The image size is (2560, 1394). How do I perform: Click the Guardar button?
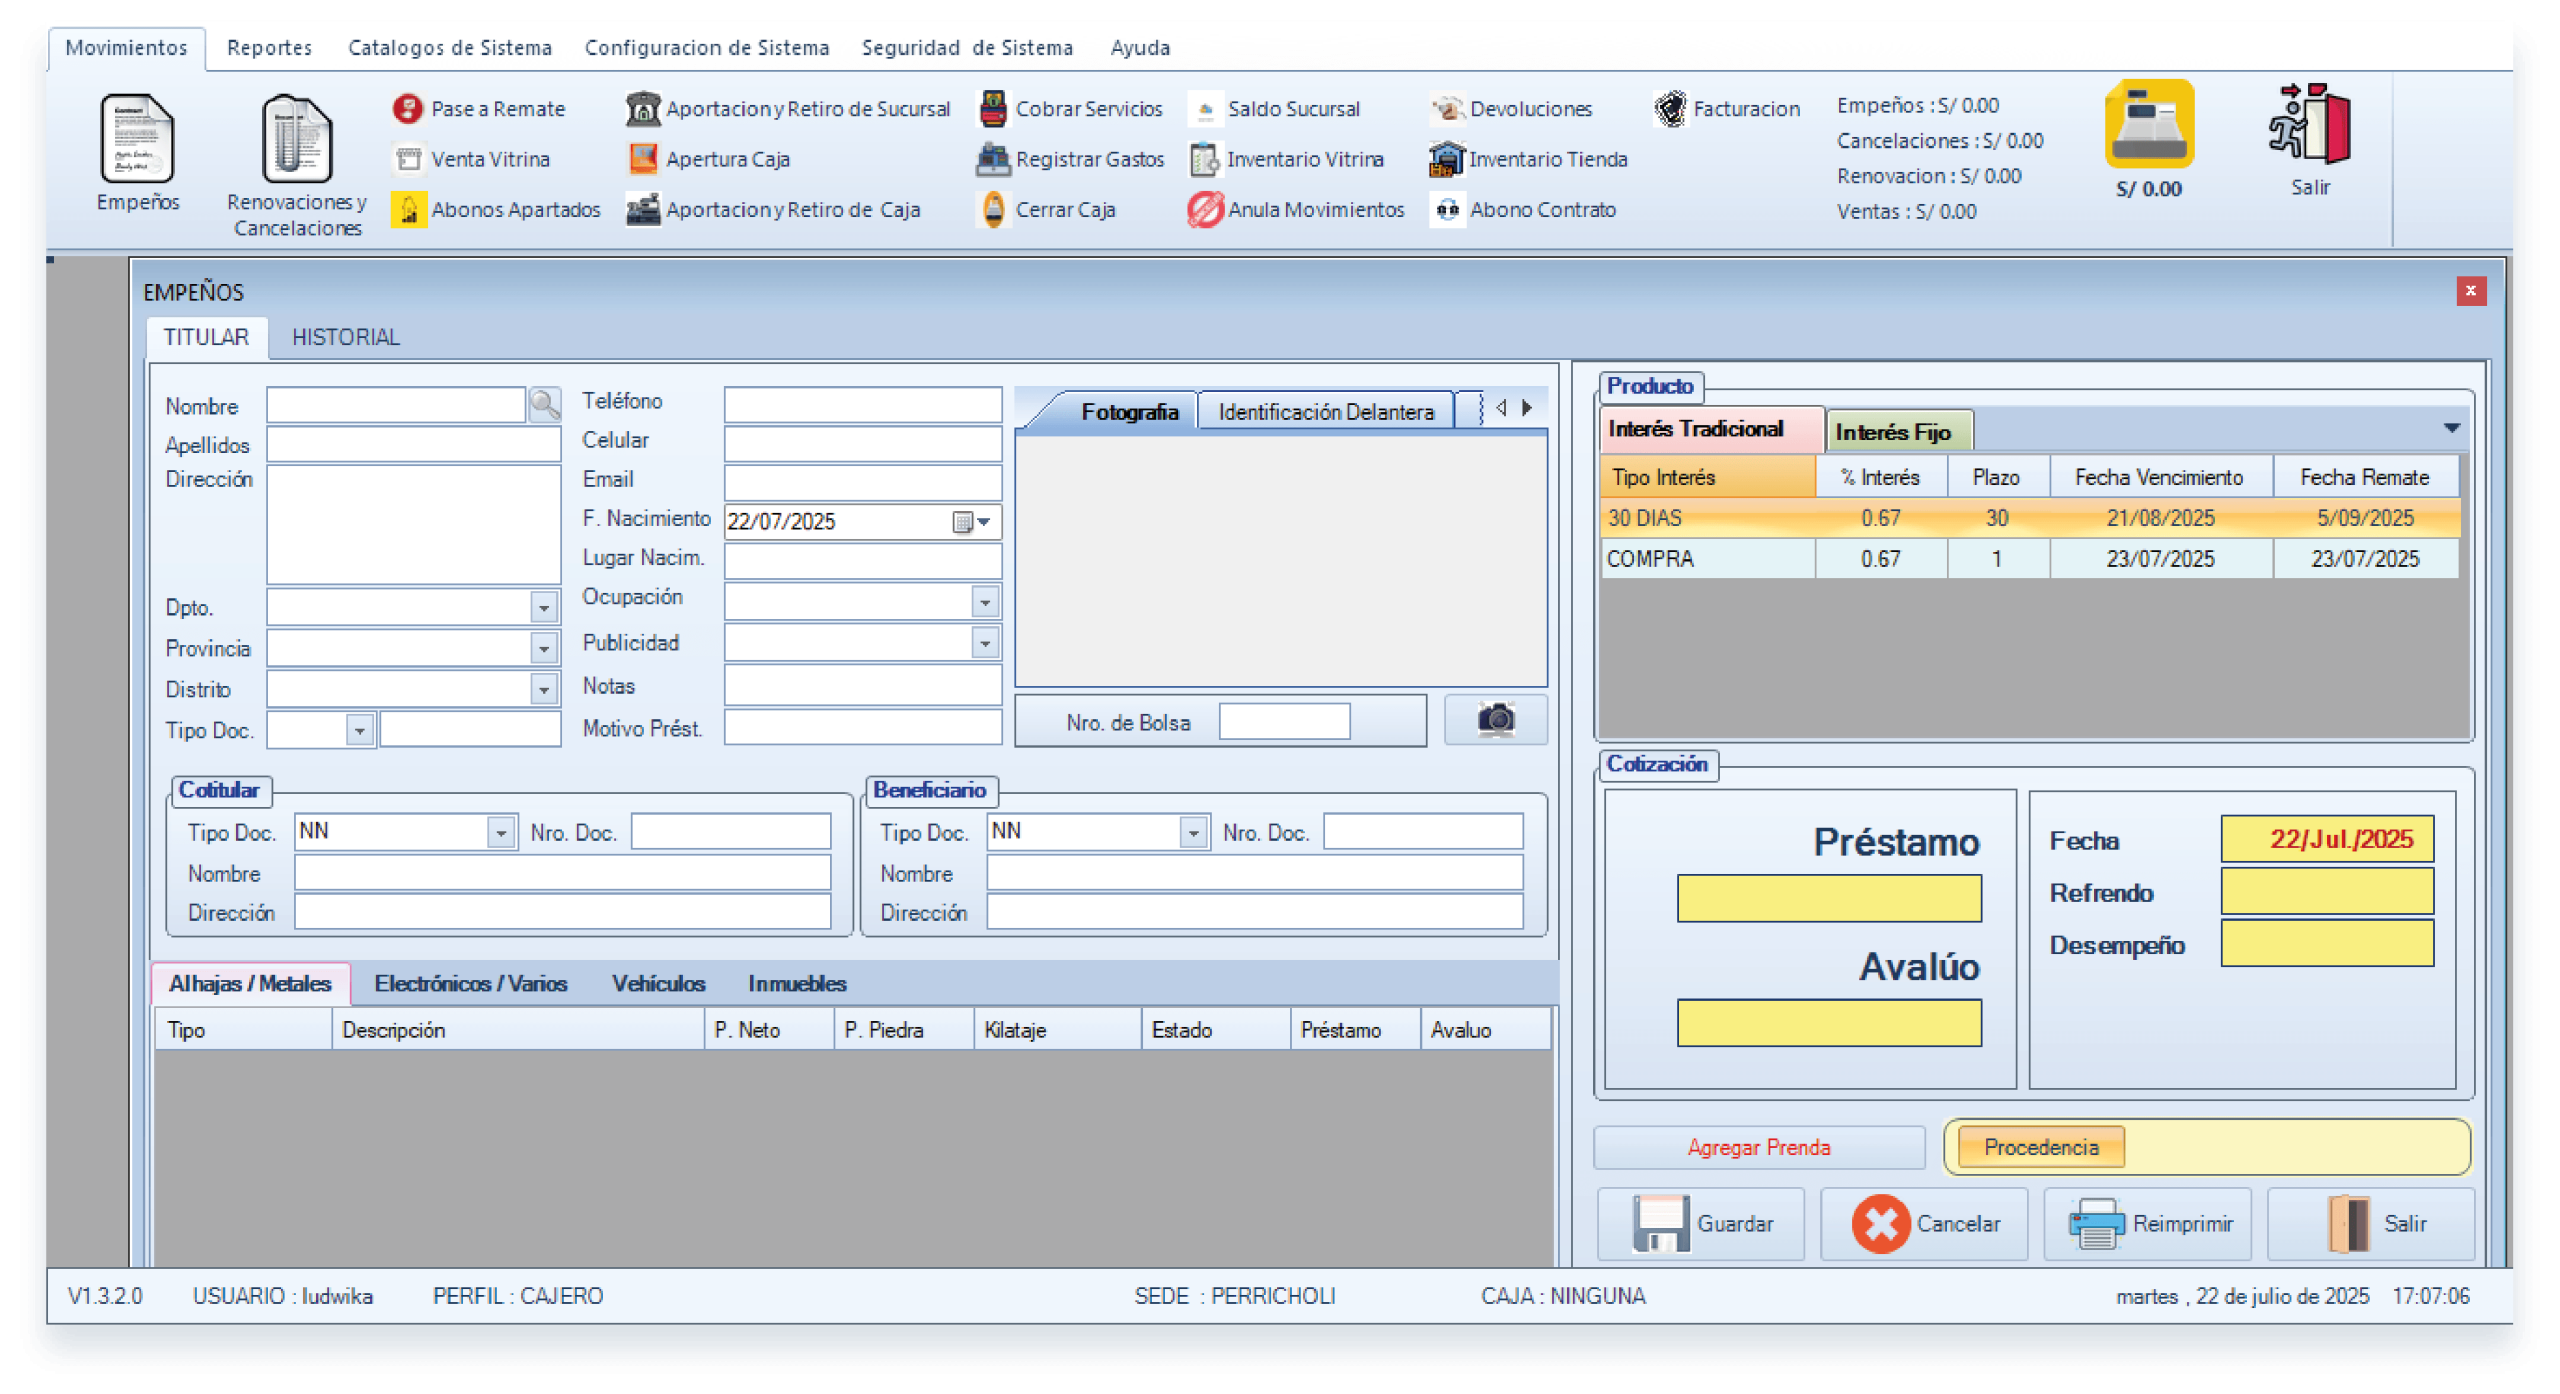pos(1701,1223)
